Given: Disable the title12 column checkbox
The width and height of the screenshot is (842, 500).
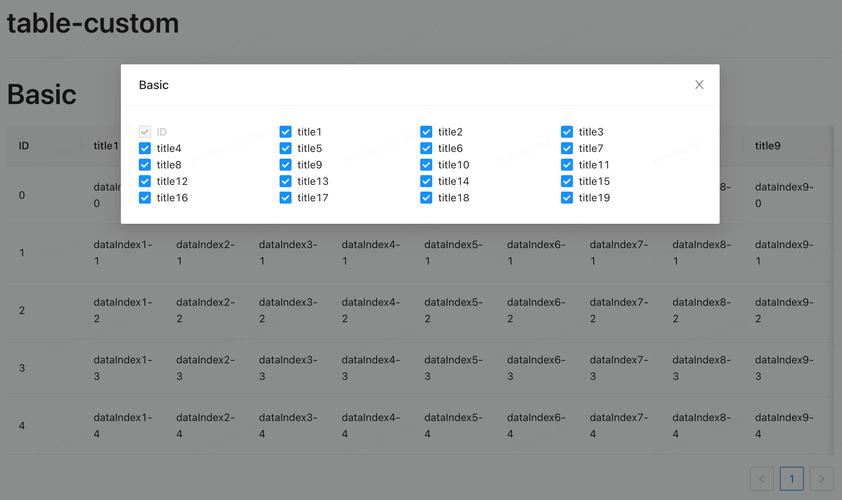Looking at the screenshot, I should click(x=145, y=181).
